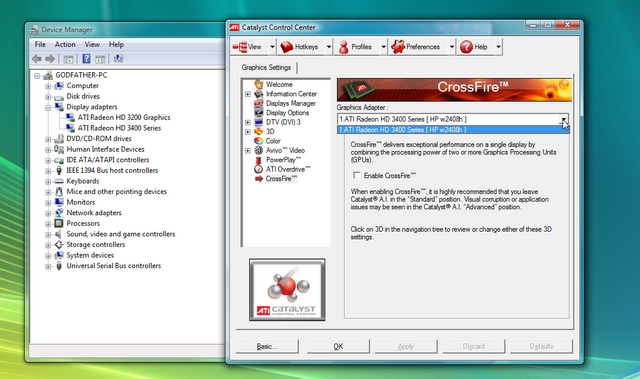Select Storage controllers row

click(96, 245)
